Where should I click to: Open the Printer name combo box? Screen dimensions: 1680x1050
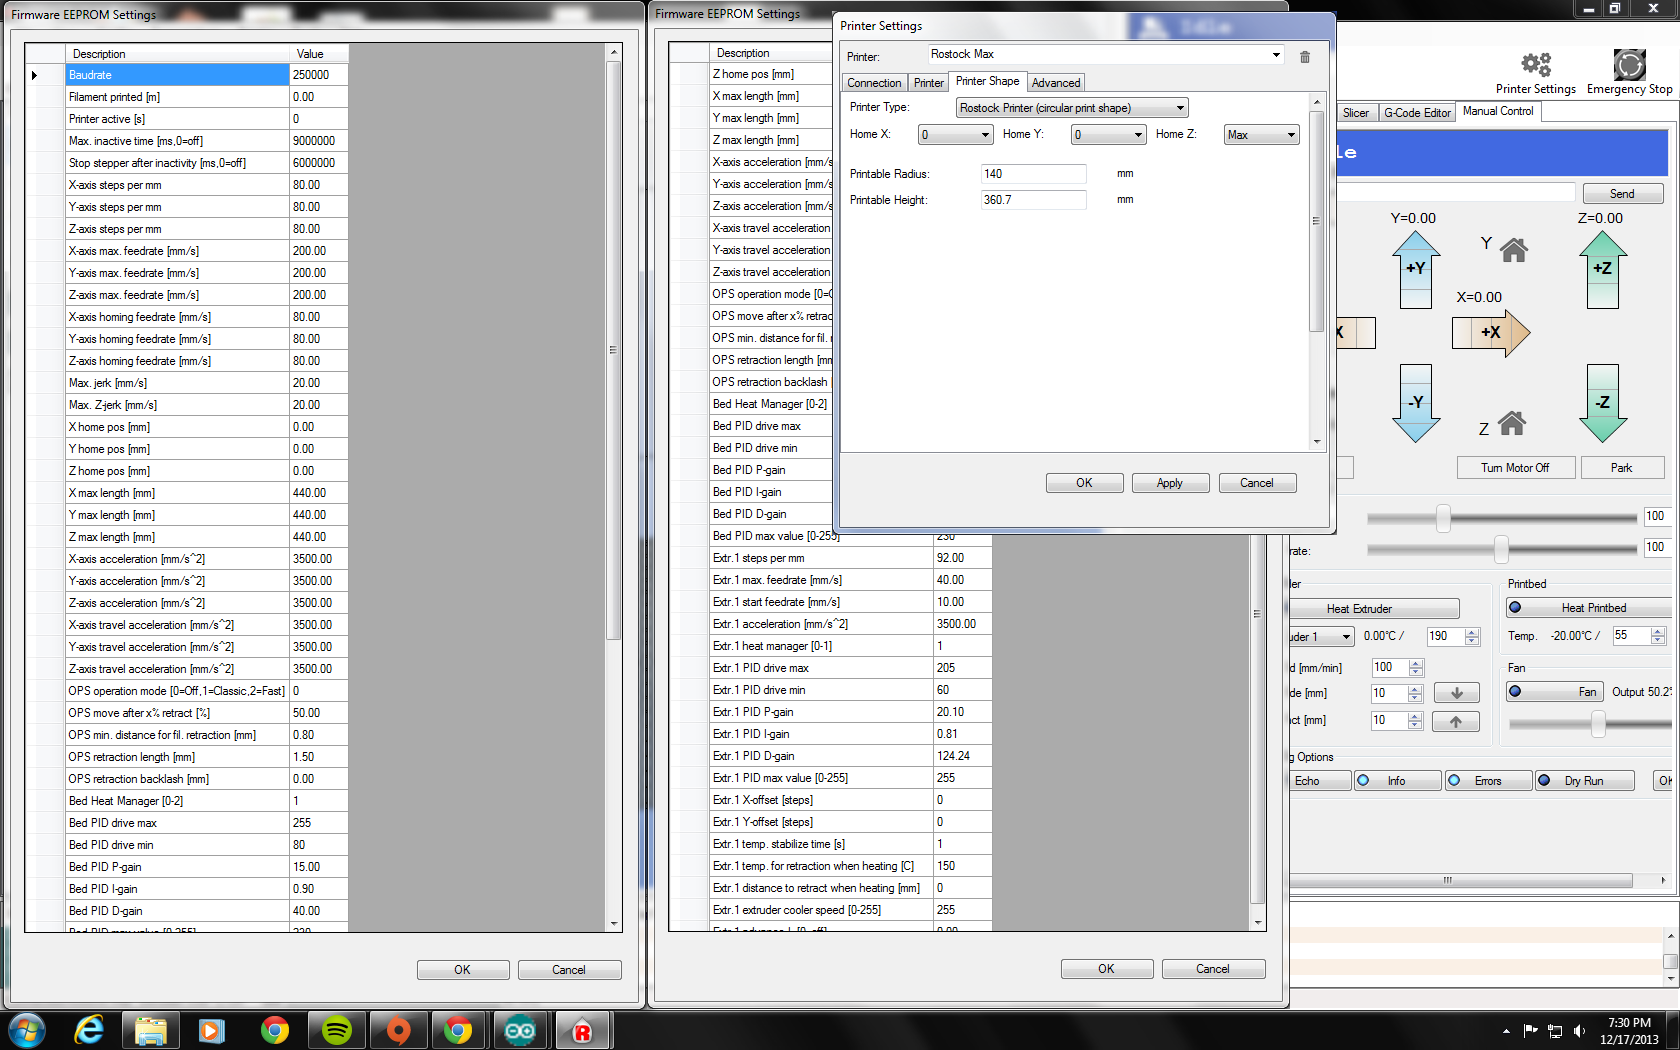1105,55
